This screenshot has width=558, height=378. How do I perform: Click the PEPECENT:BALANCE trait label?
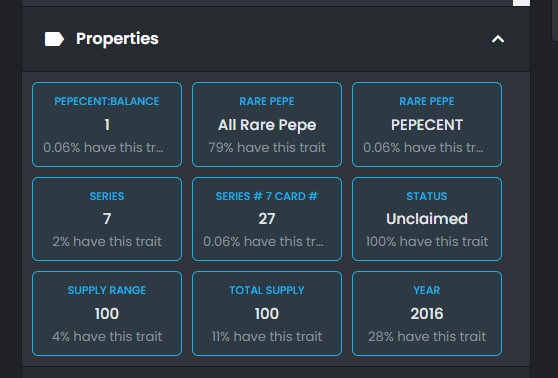107,101
